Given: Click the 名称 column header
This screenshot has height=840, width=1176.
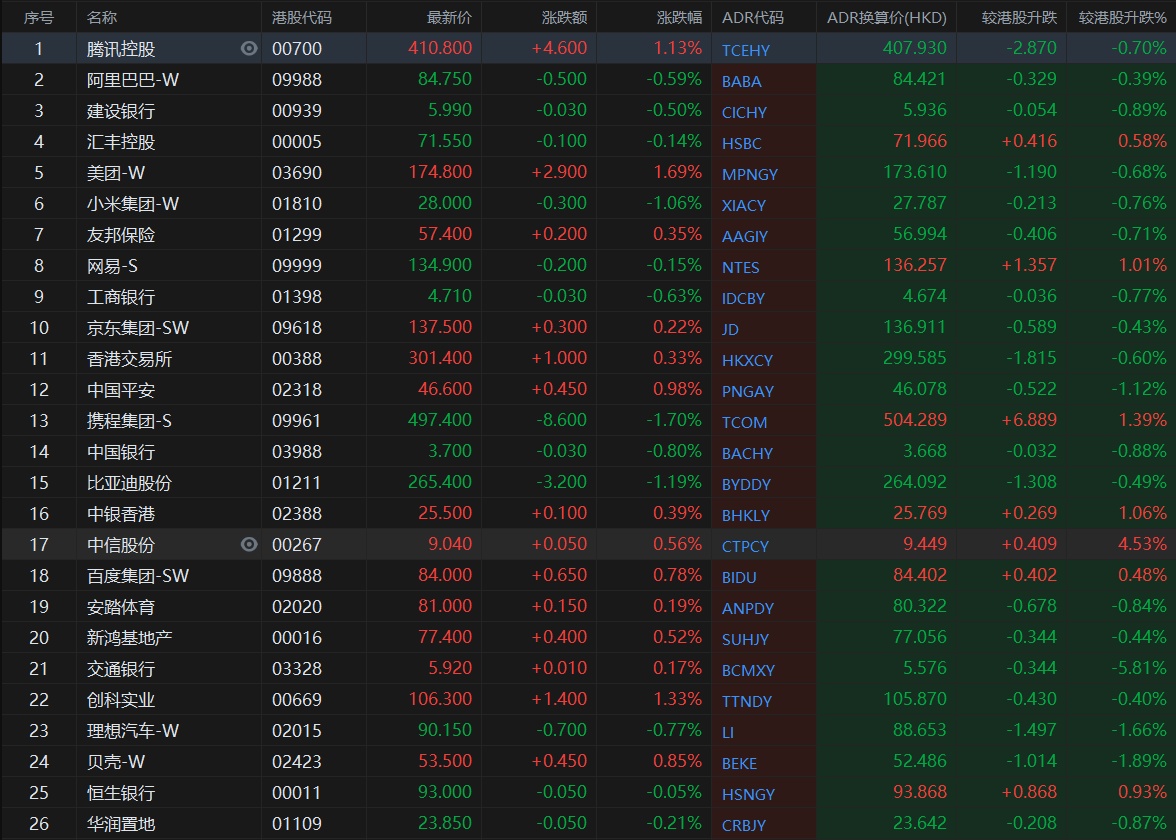Looking at the screenshot, I should [102, 17].
